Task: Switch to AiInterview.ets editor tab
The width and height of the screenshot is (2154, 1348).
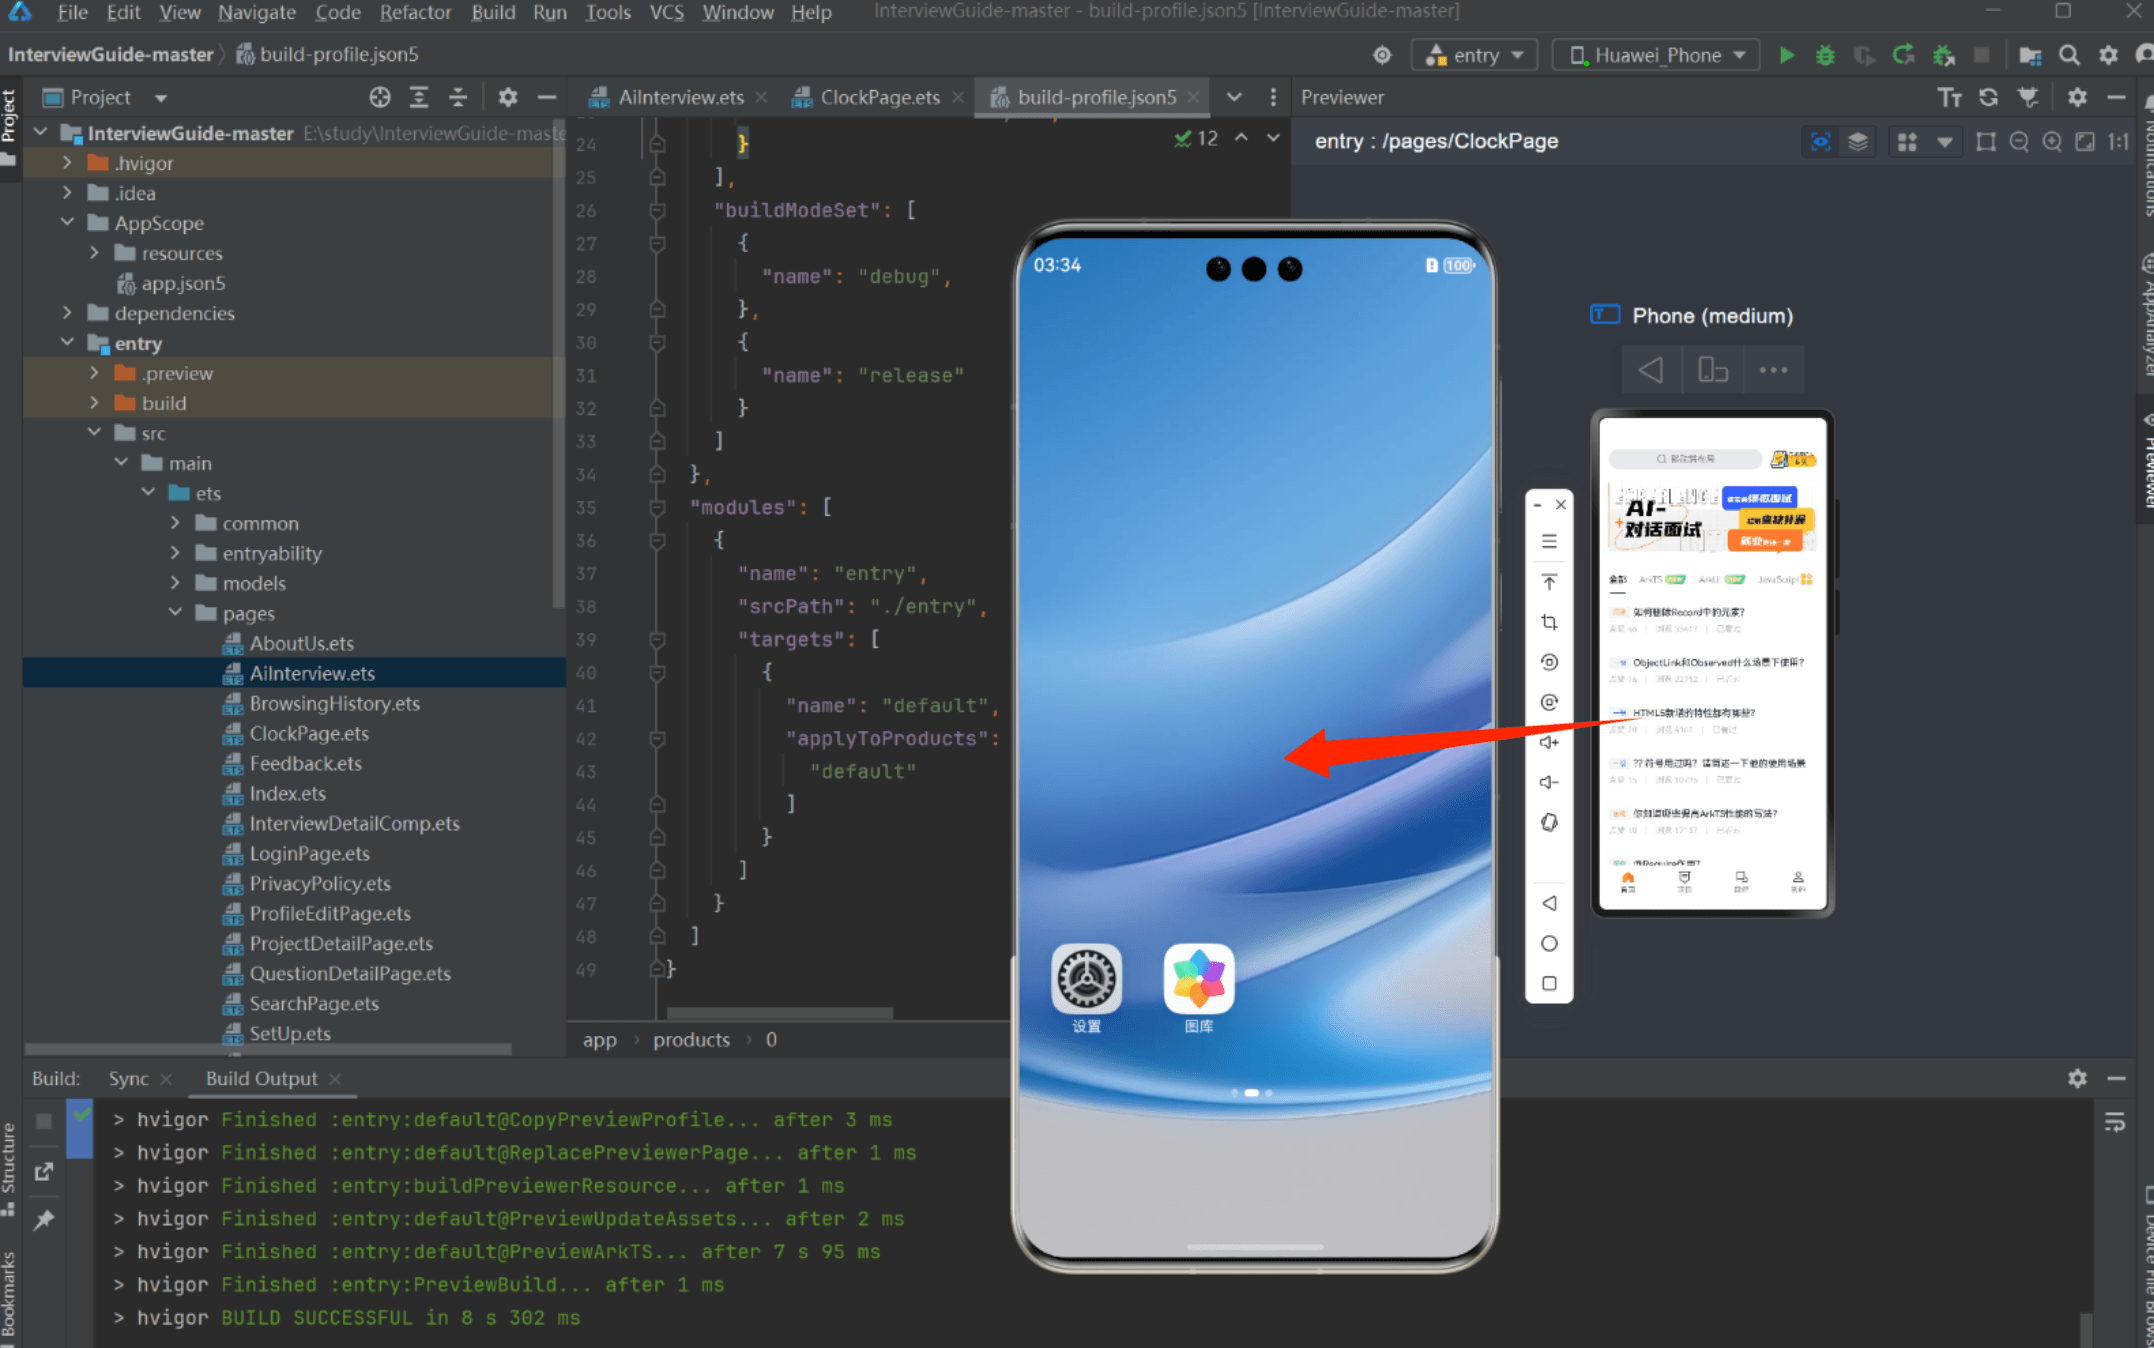Action: (680, 97)
